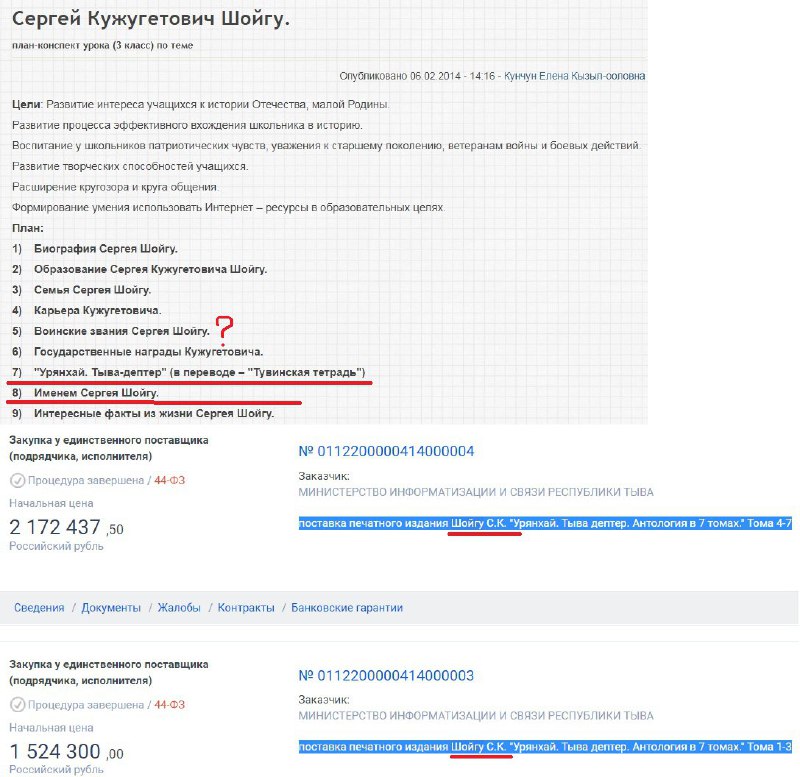Viewport: 800px width, 777px height.
Task: Open the Жалобы tab
Action: [x=179, y=608]
